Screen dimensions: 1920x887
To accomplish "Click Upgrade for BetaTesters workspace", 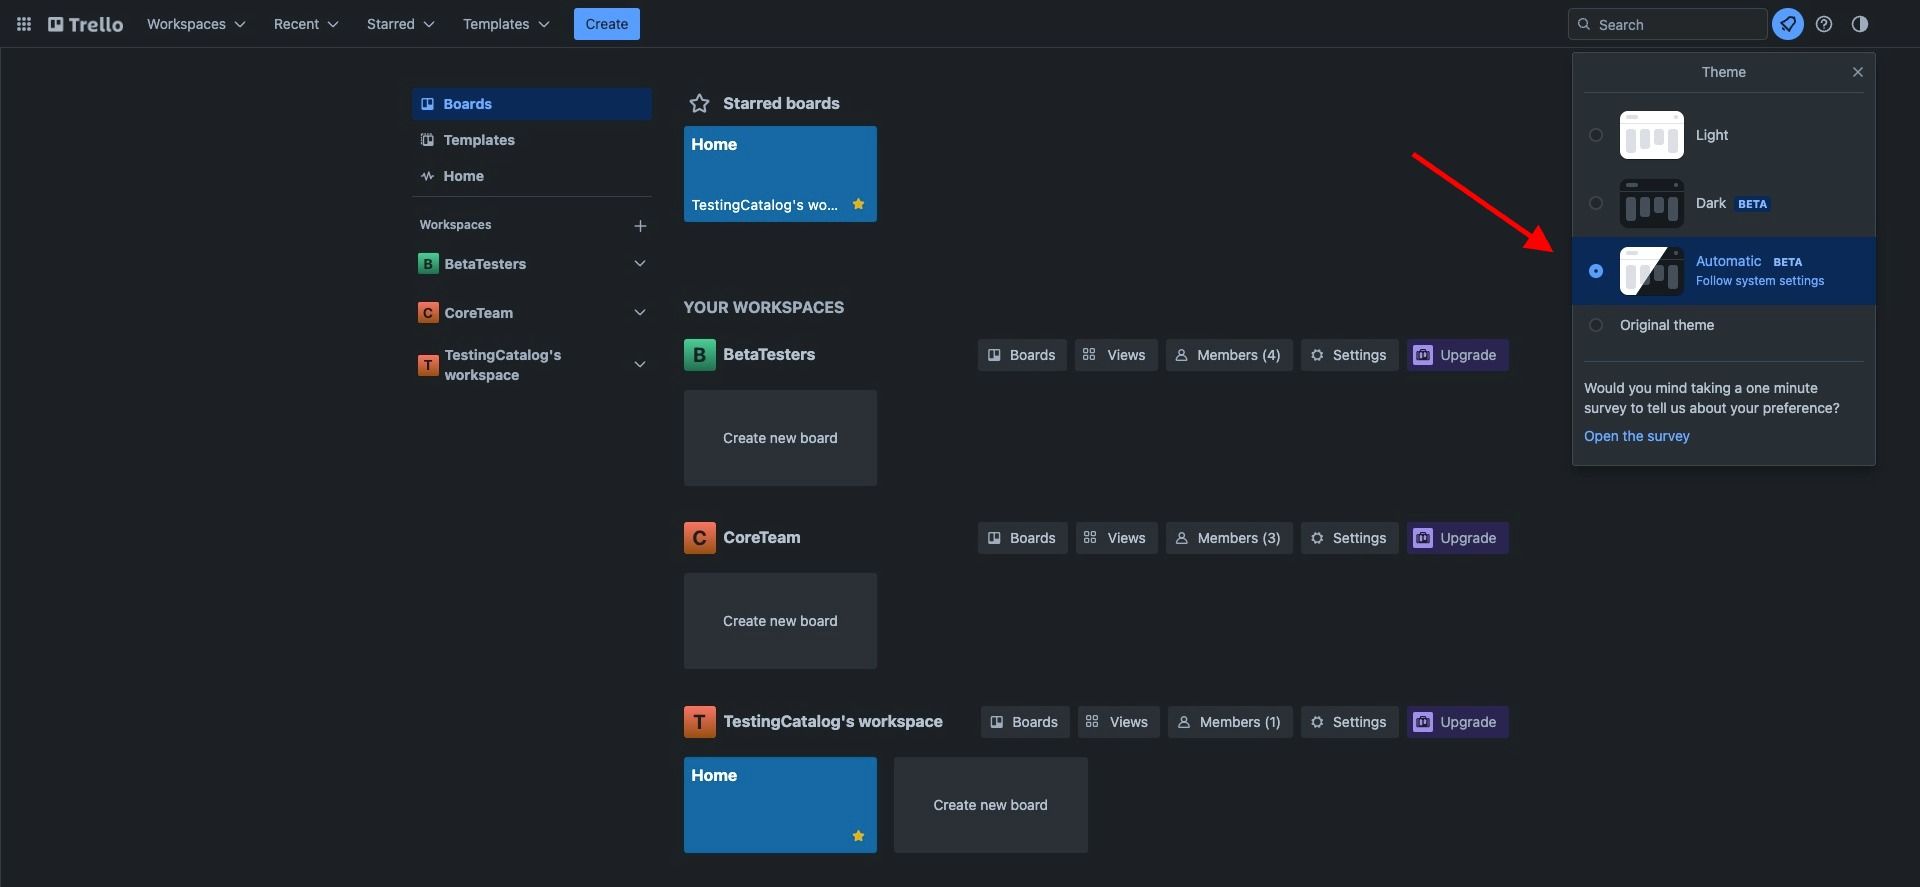I will 1457,355.
